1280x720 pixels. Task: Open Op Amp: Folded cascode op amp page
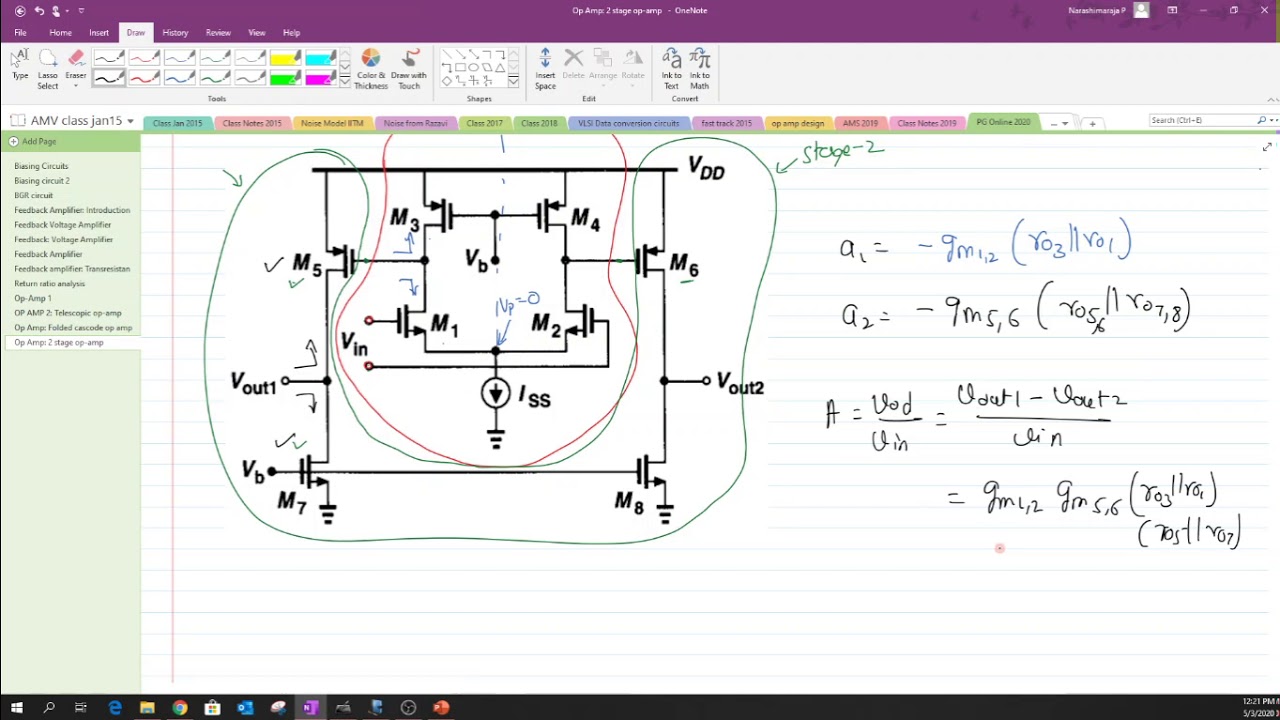tap(72, 327)
